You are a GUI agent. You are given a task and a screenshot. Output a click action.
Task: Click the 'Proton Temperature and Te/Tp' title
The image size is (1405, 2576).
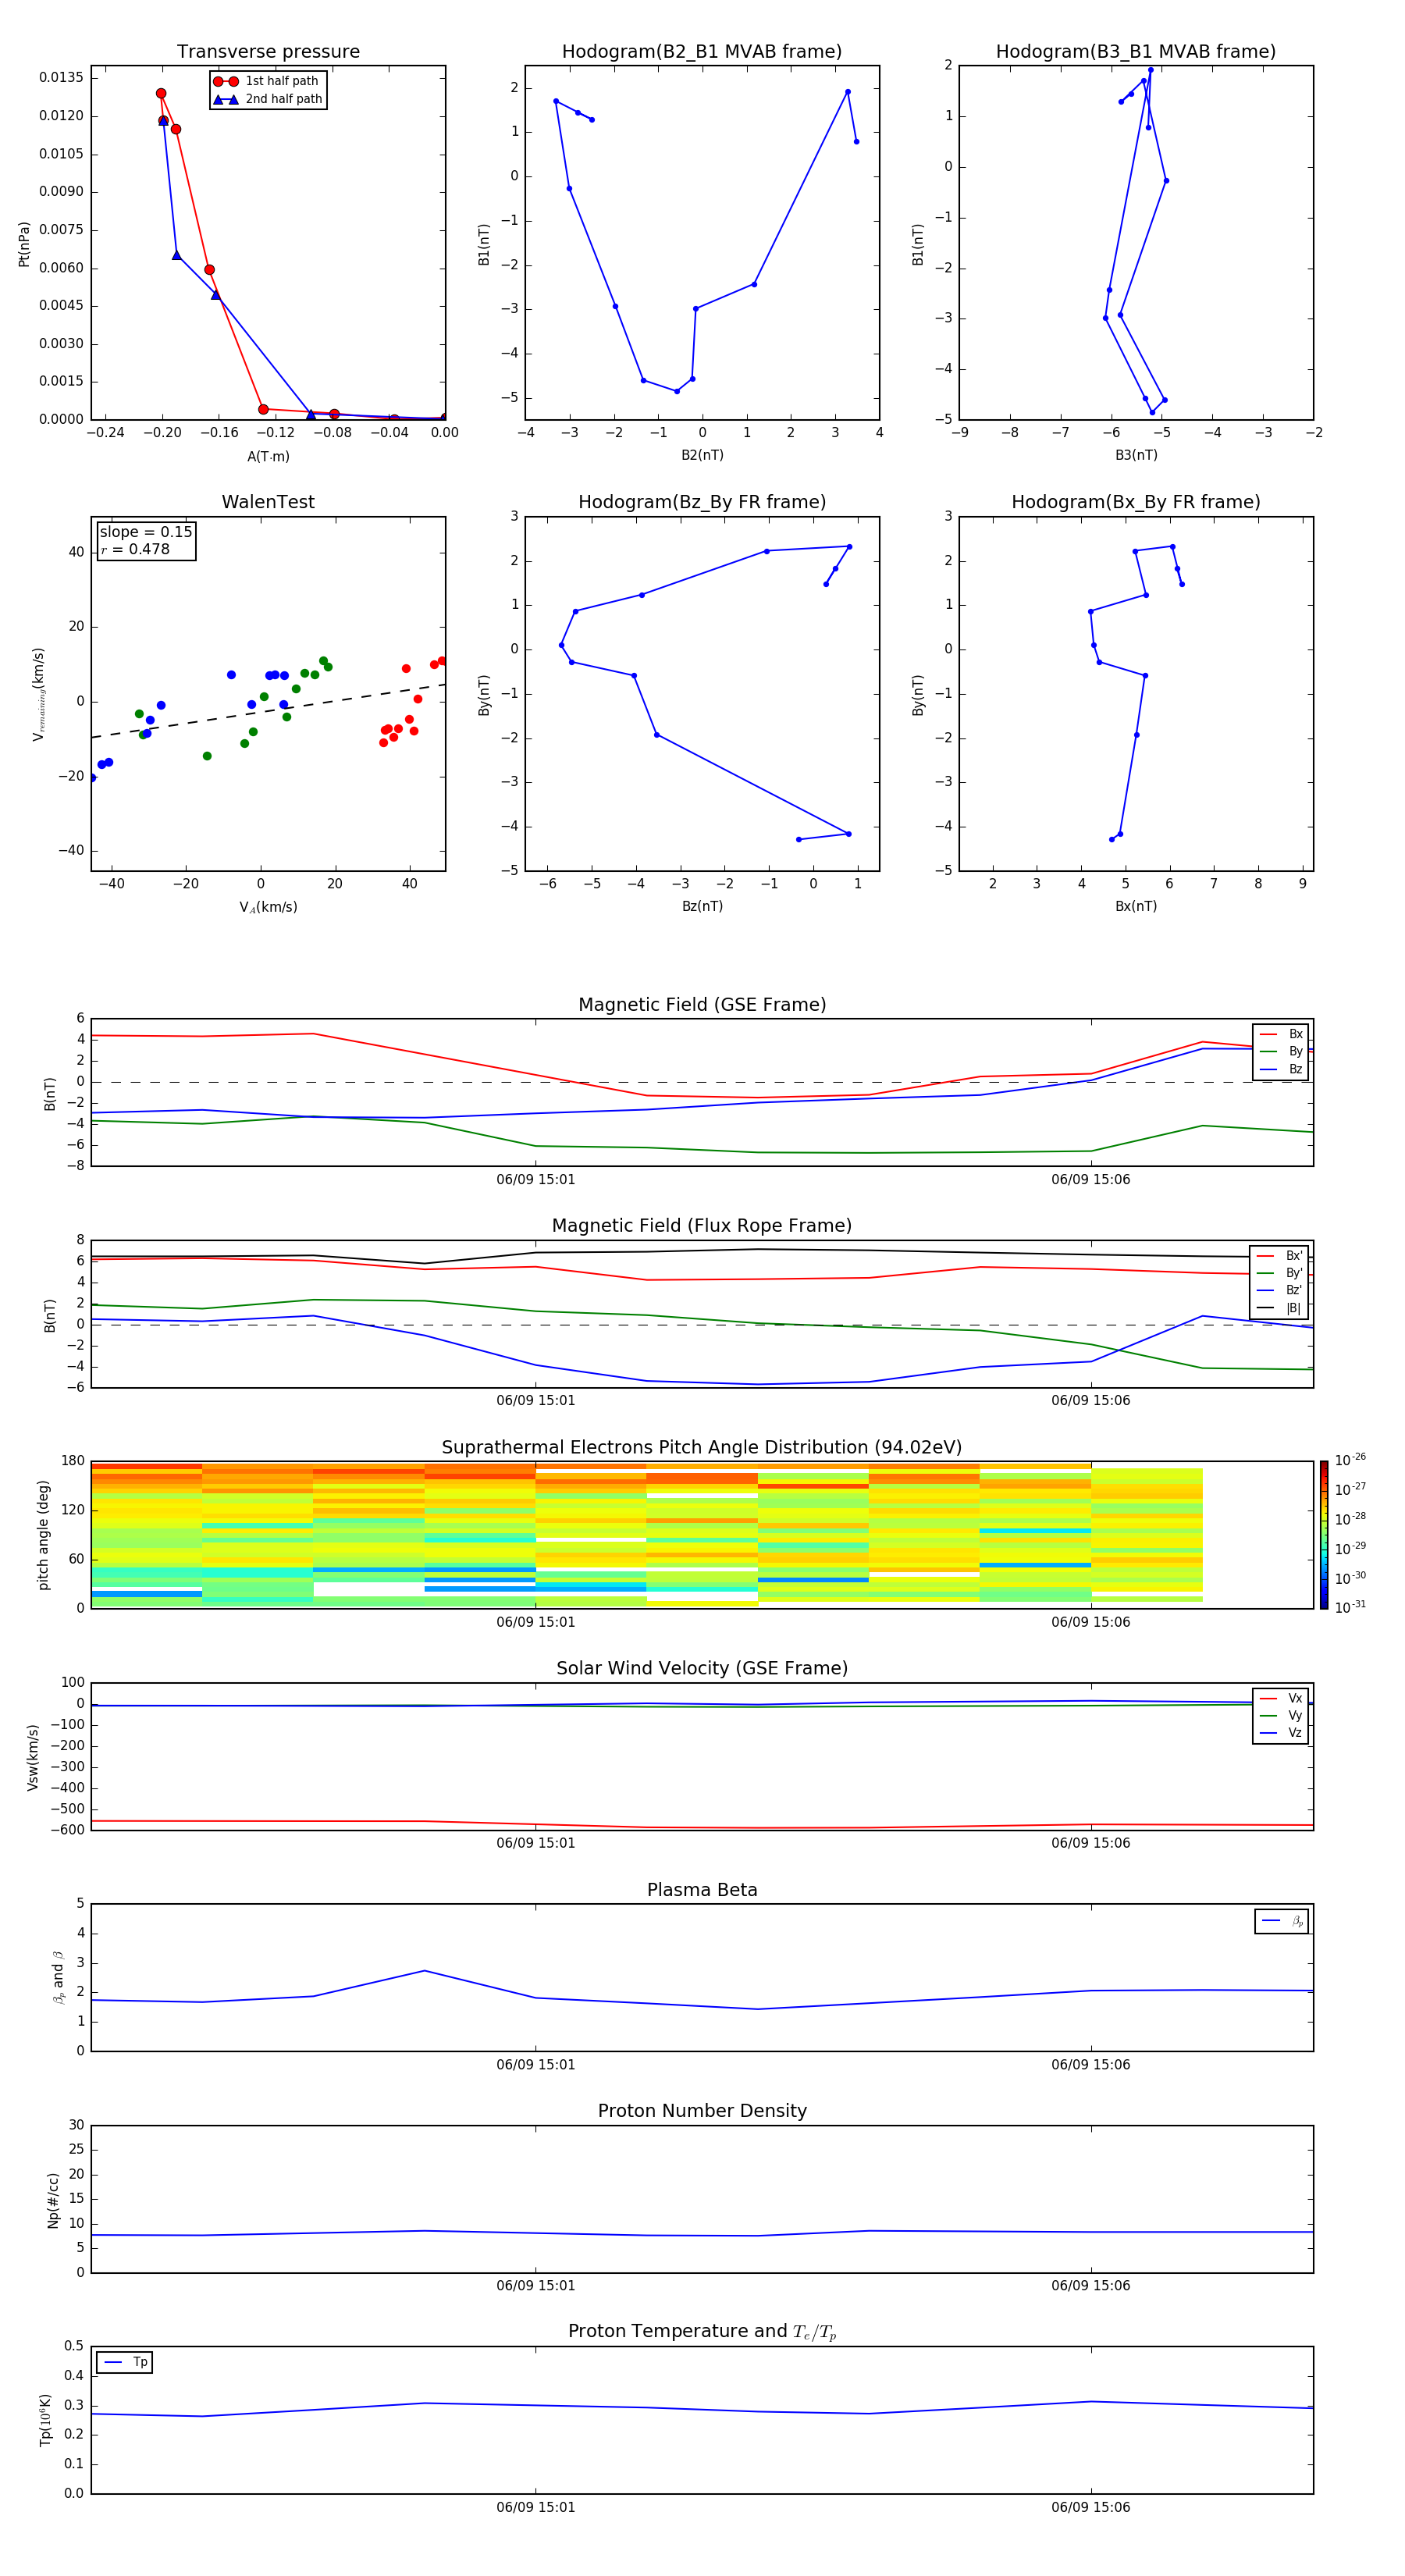(x=702, y=2332)
